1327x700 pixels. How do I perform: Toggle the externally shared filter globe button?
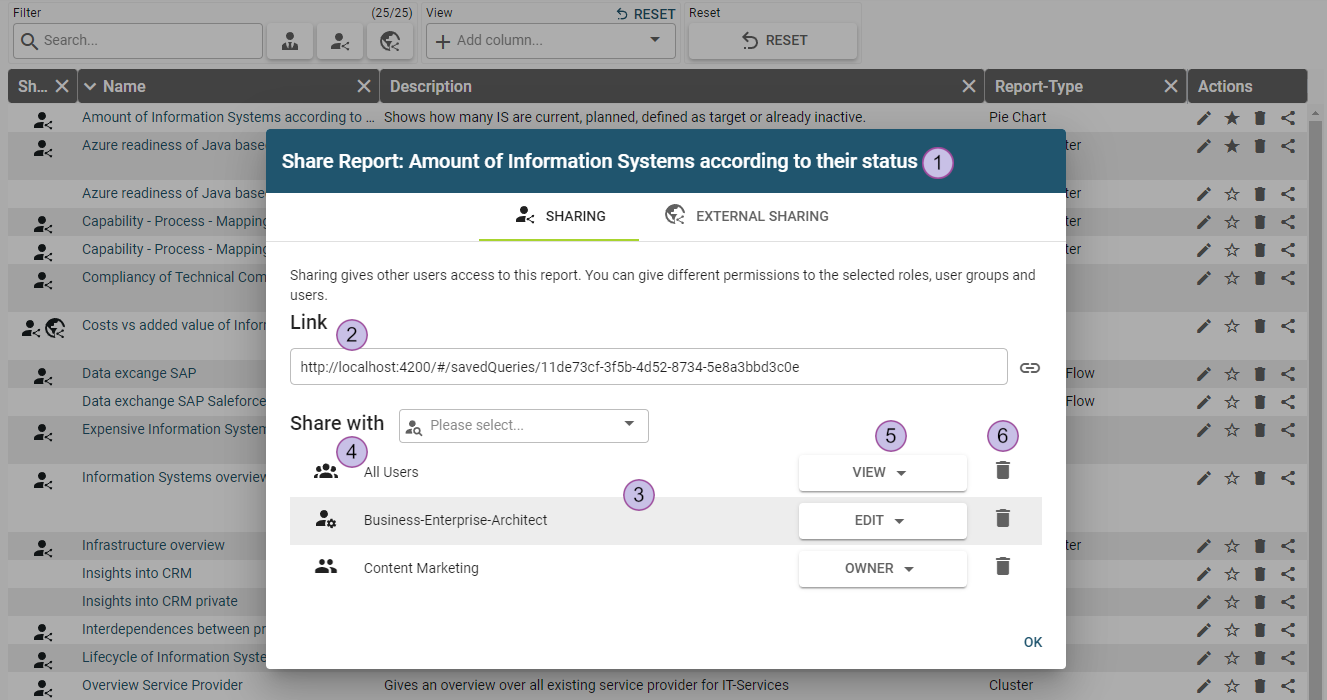pos(390,41)
